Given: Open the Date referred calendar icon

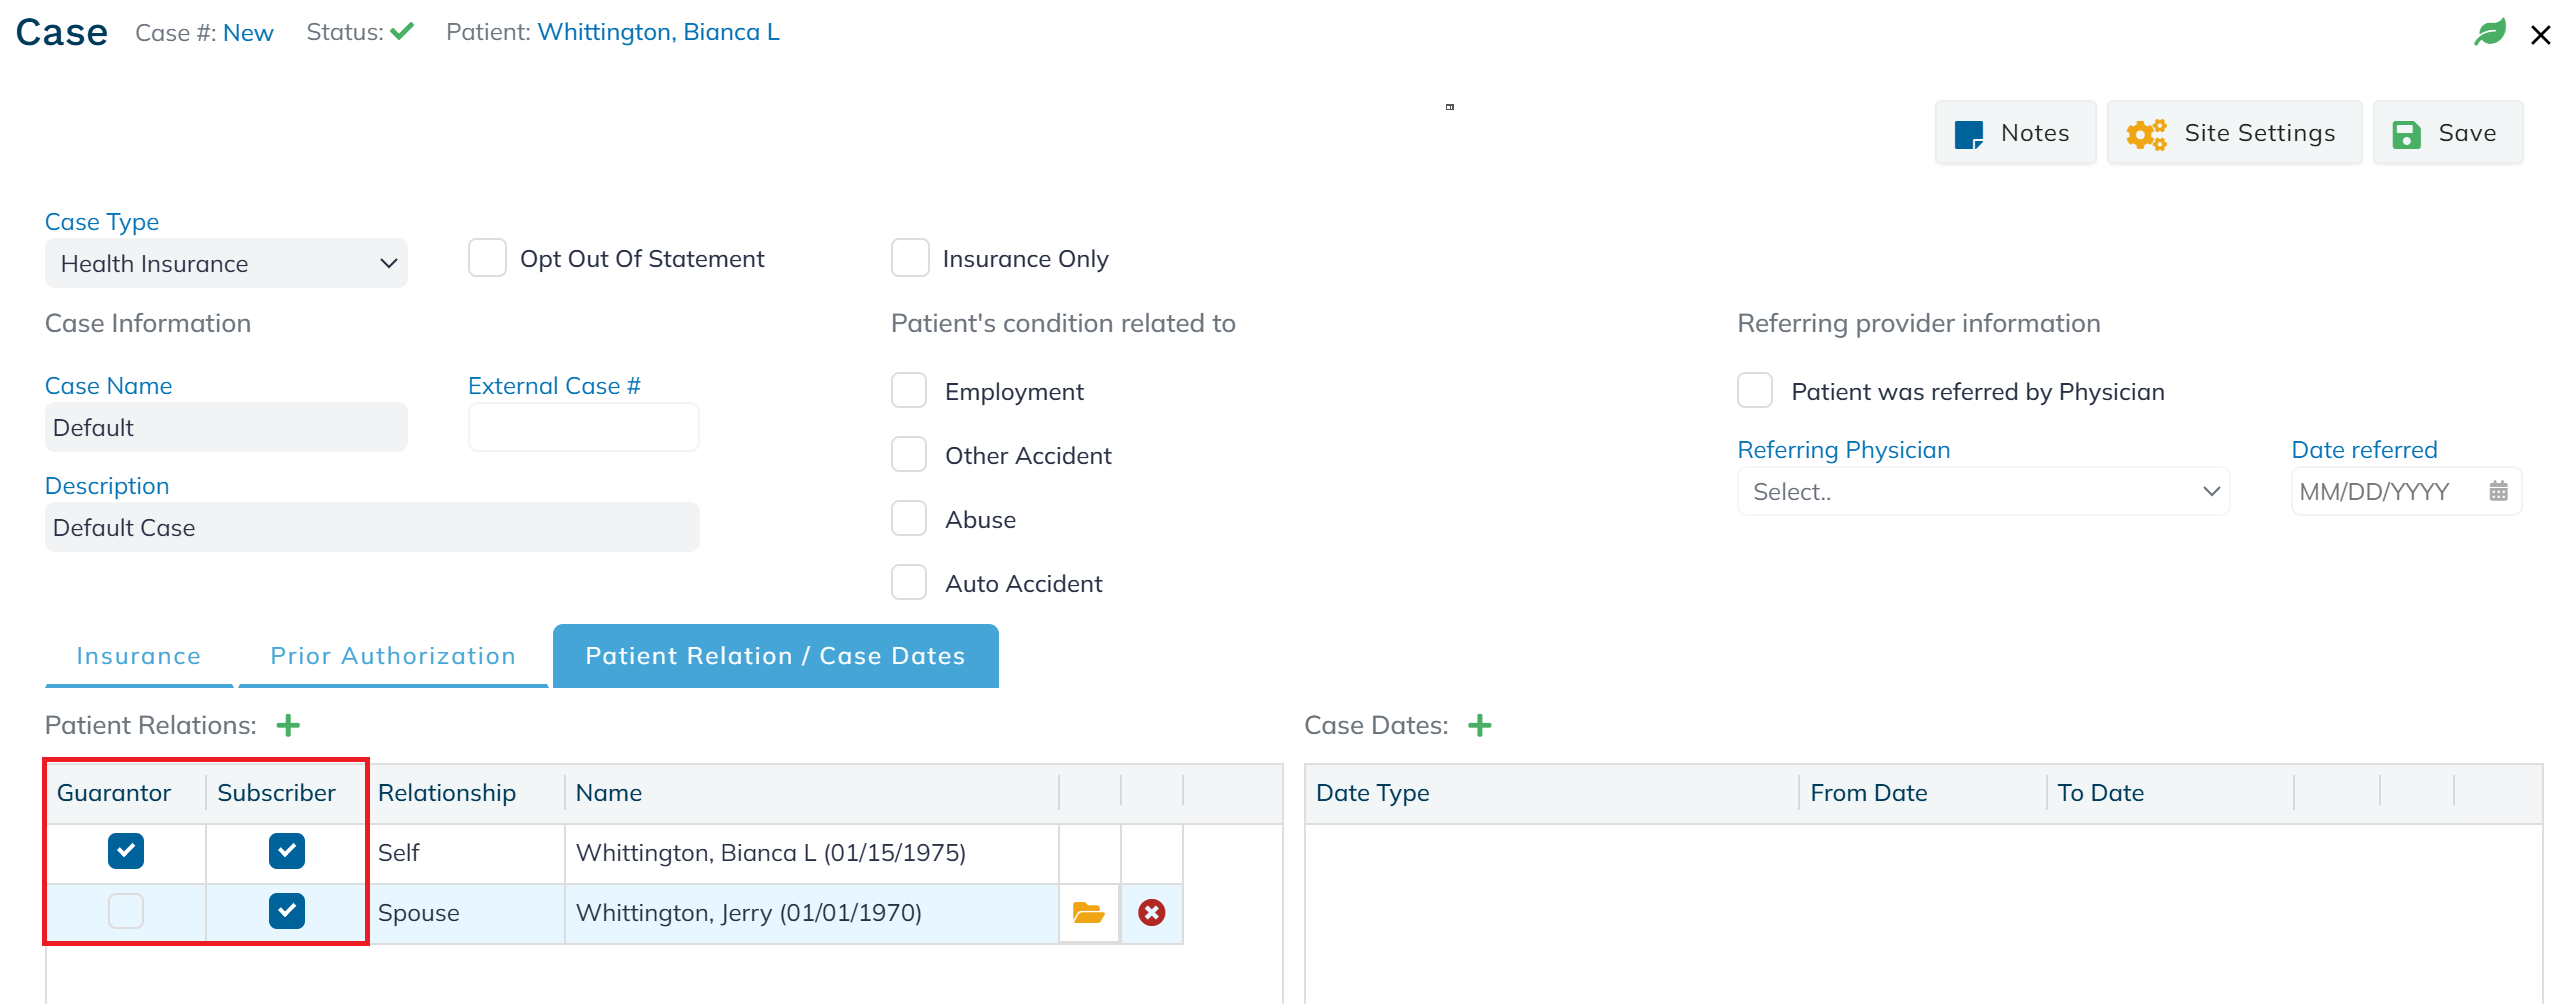Looking at the screenshot, I should 2498,491.
